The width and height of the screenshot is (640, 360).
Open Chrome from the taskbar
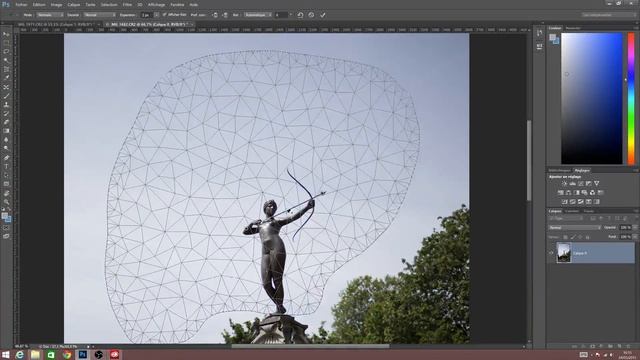pos(67,355)
